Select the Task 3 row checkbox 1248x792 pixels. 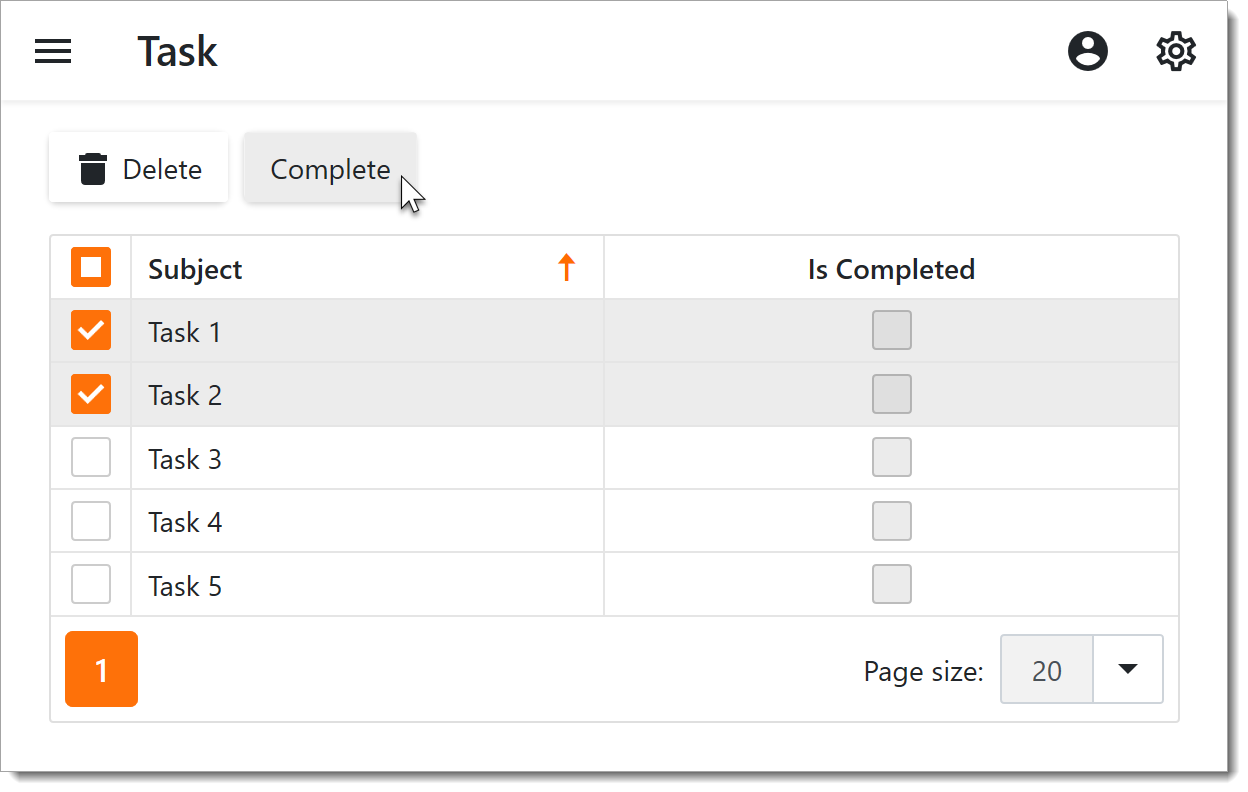point(91,458)
